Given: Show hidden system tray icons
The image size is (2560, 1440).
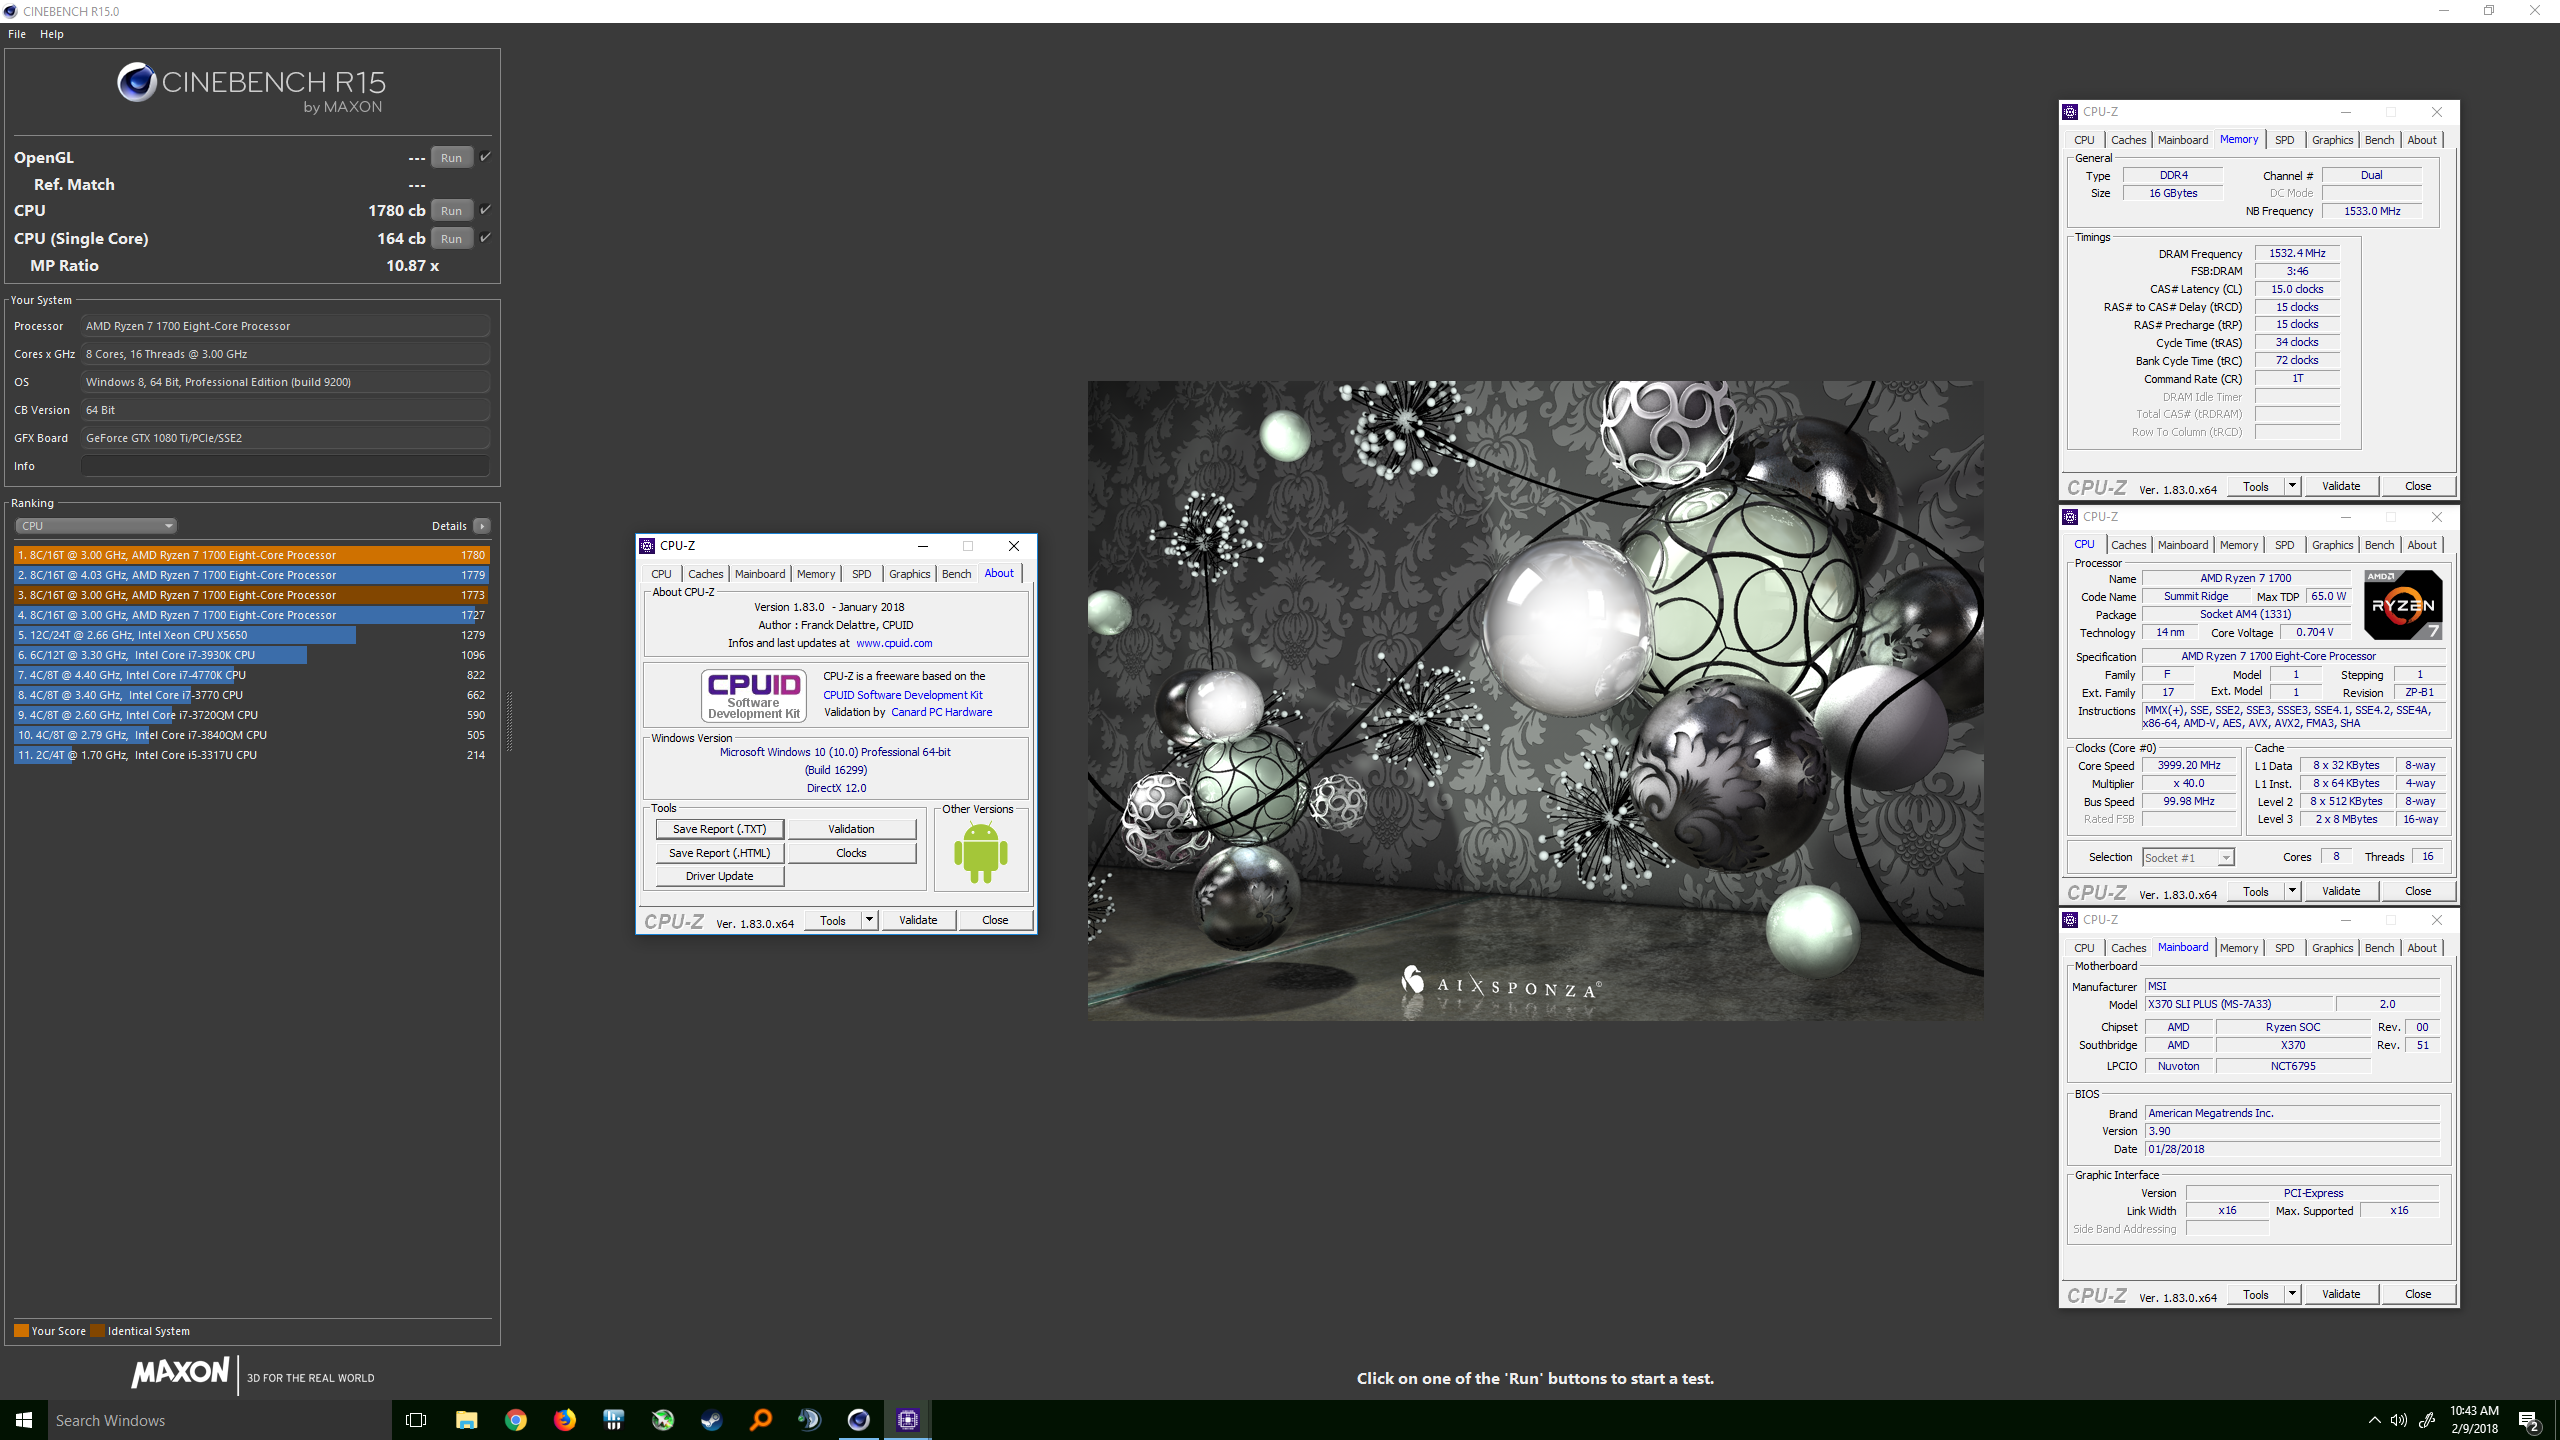Looking at the screenshot, I should [x=2374, y=1420].
